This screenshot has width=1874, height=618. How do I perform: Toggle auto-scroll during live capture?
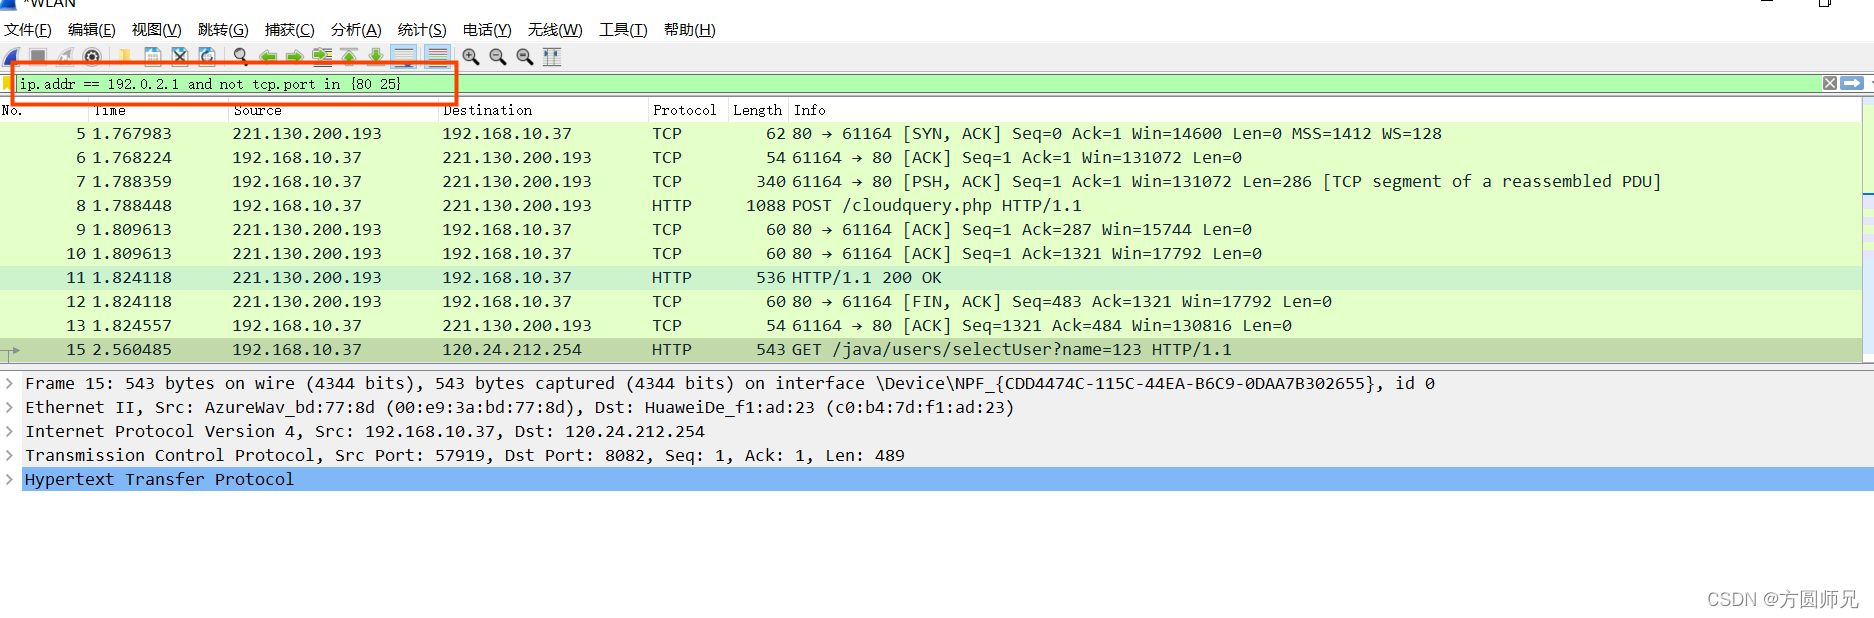(x=404, y=57)
